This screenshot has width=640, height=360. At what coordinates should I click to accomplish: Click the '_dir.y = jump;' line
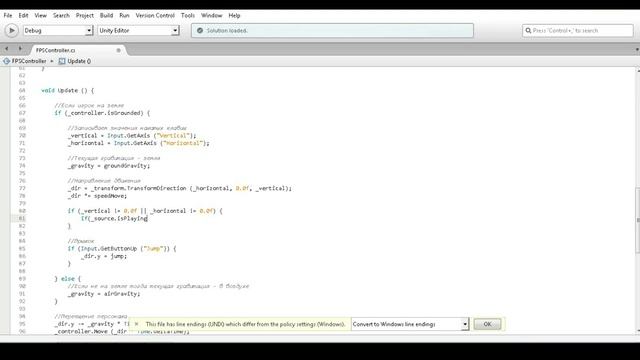104,256
